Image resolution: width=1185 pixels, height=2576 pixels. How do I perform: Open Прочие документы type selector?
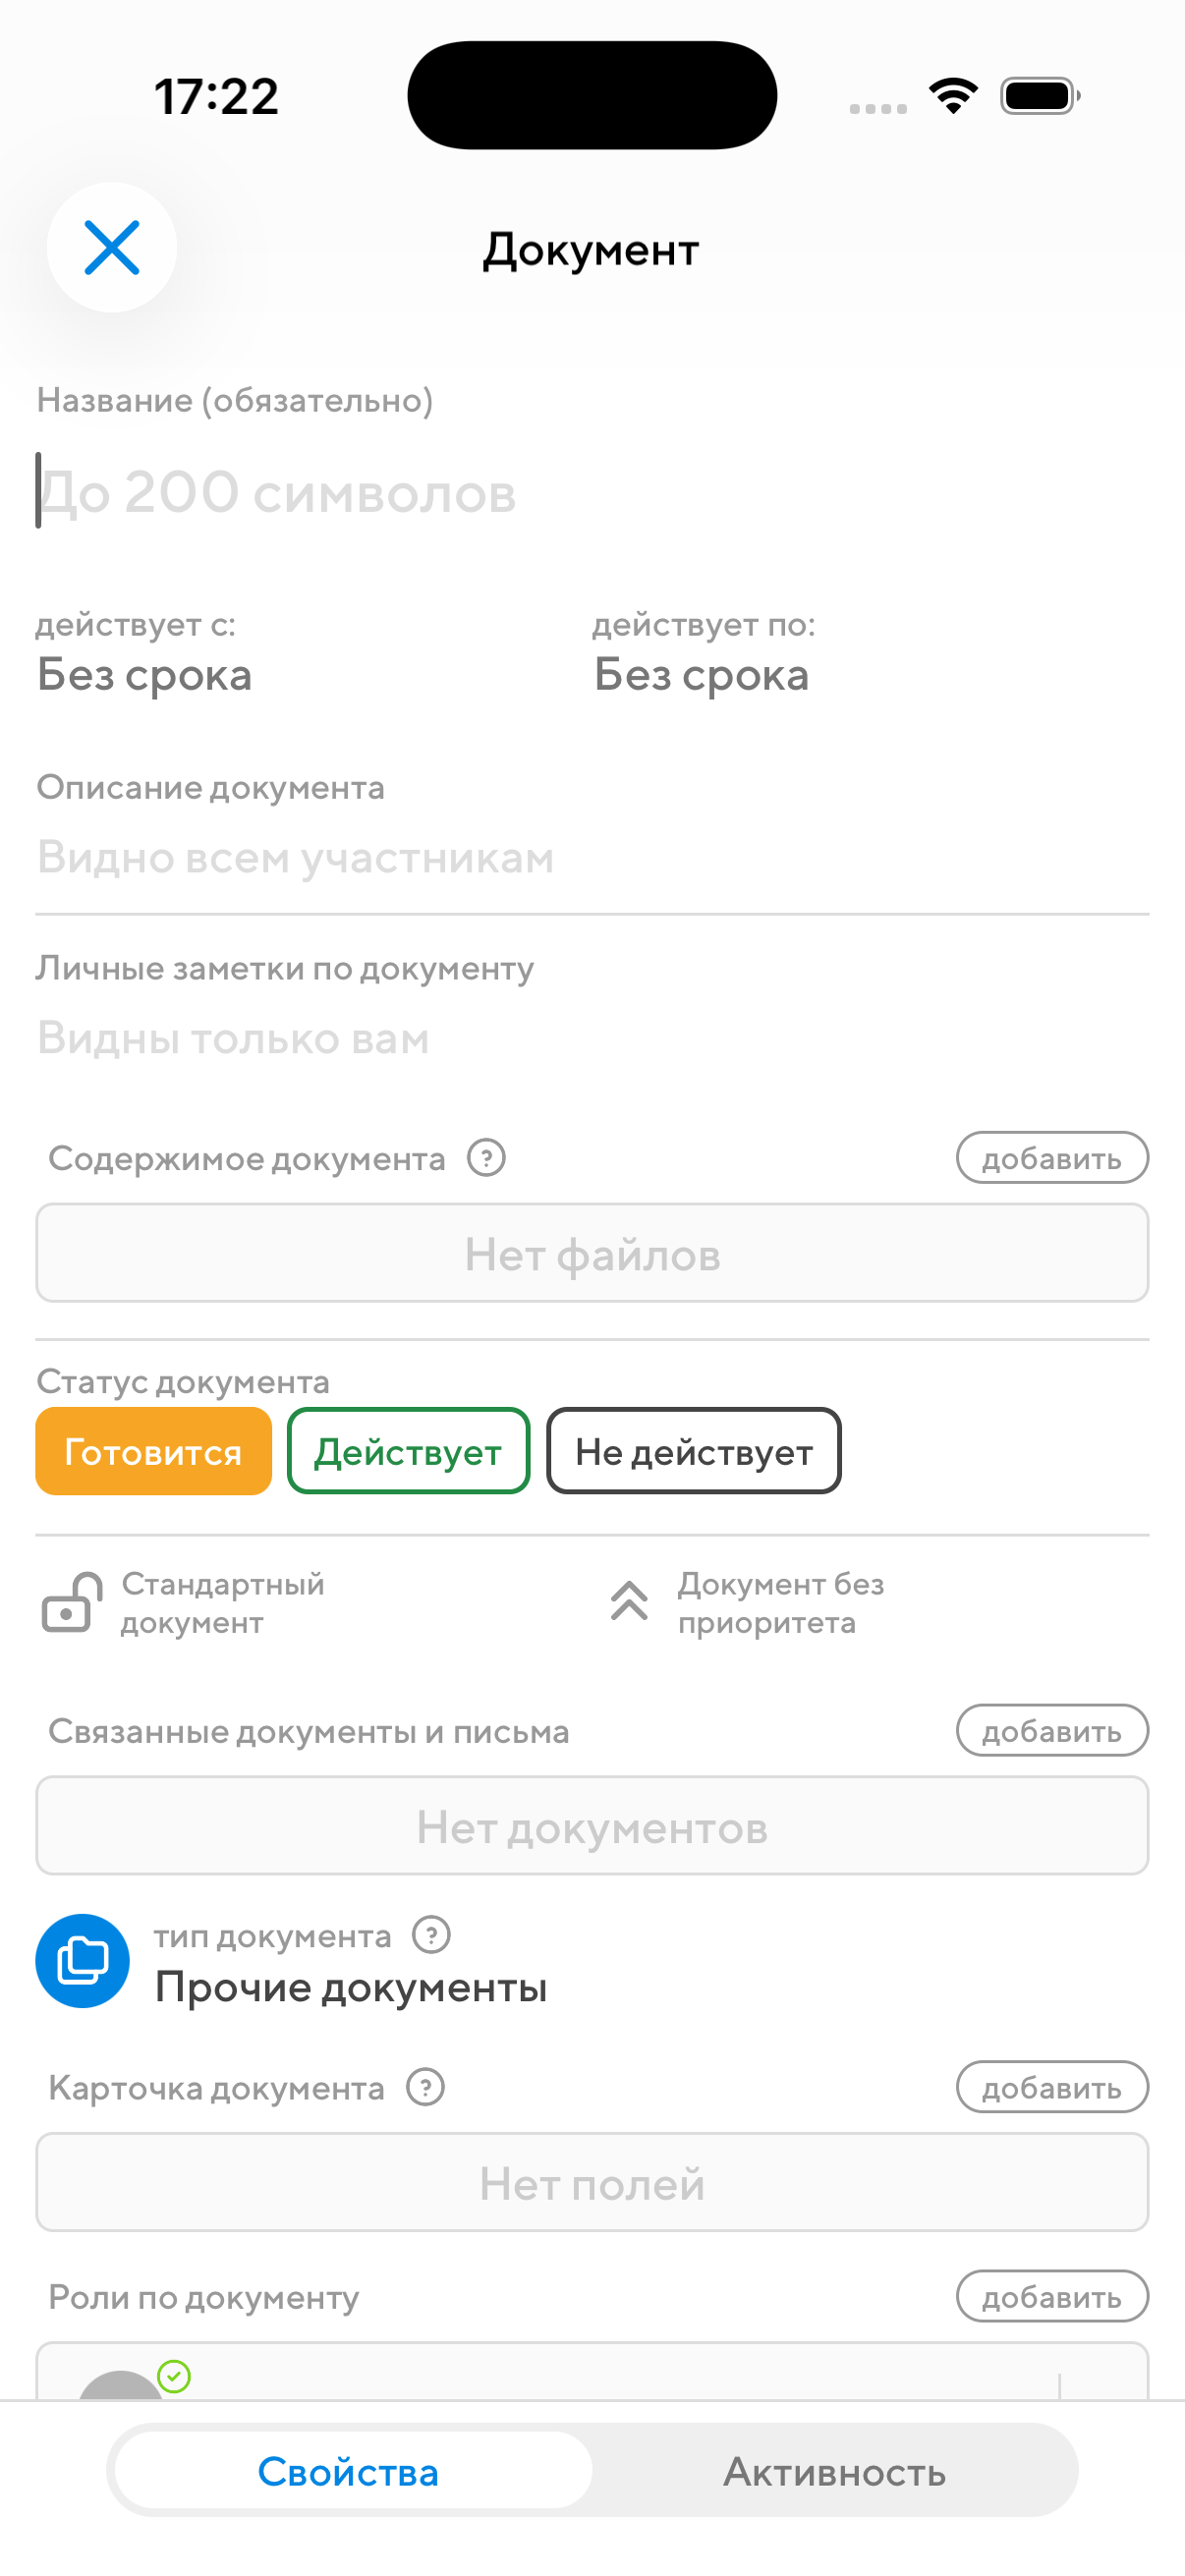[x=350, y=1986]
